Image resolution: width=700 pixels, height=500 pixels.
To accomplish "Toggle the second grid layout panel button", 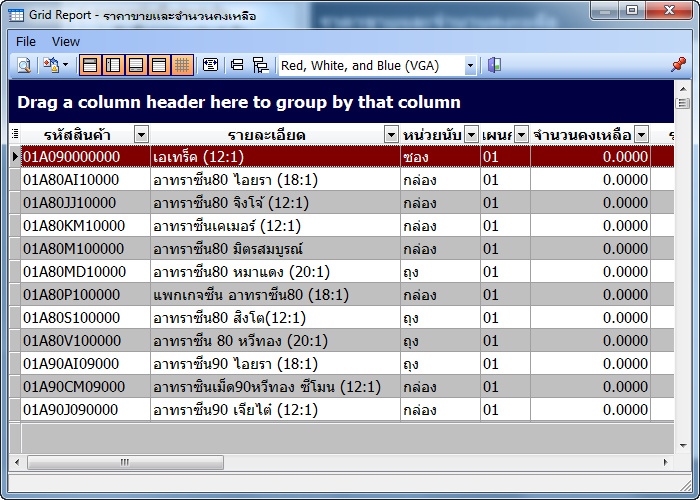I will [x=113, y=65].
